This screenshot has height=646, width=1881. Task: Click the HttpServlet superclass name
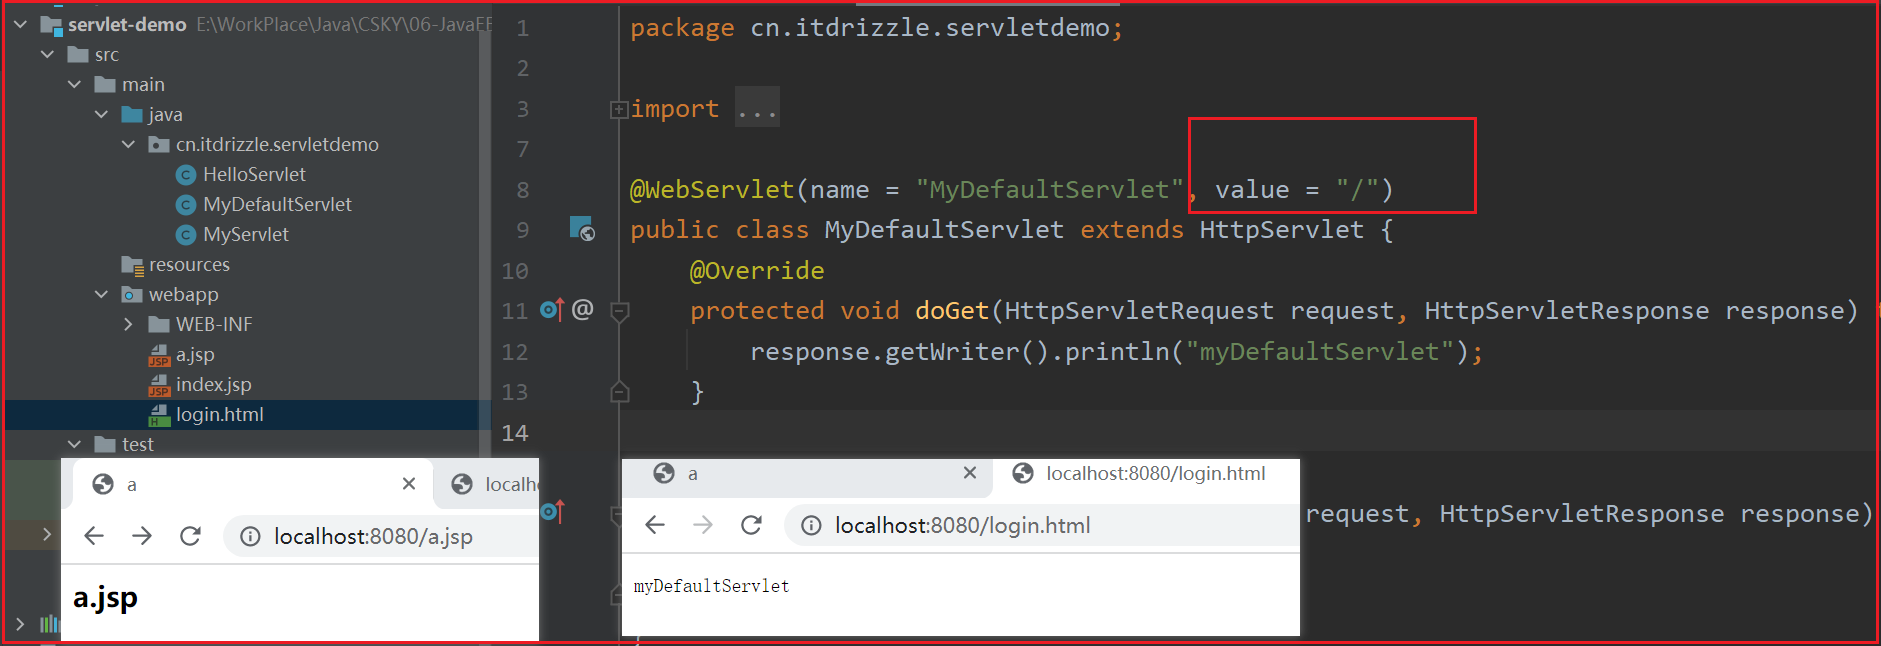coord(1282,229)
